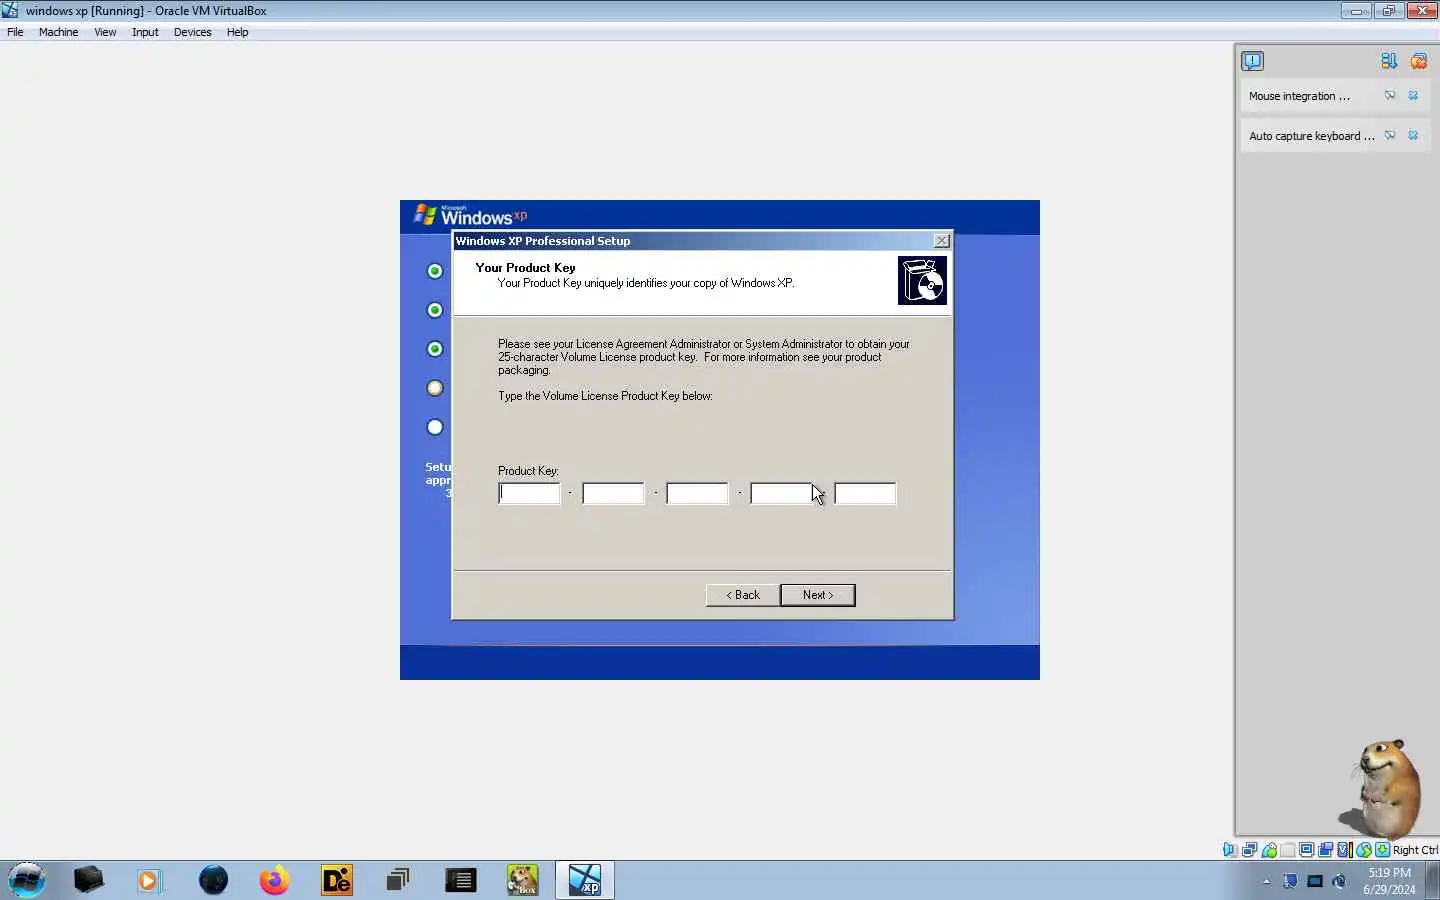The image size is (1440, 900).
Task: Click the Windows XP logo in setup banner
Action: [471, 215]
